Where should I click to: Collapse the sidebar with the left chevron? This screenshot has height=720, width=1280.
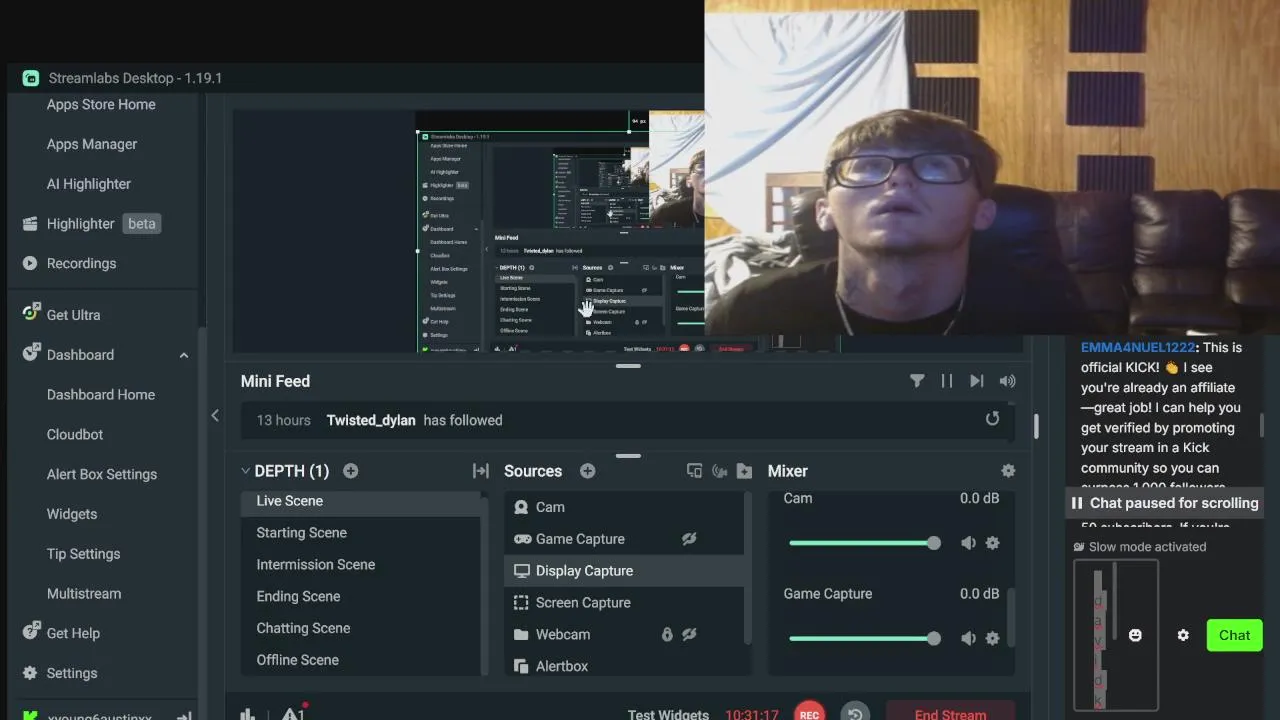tap(214, 415)
